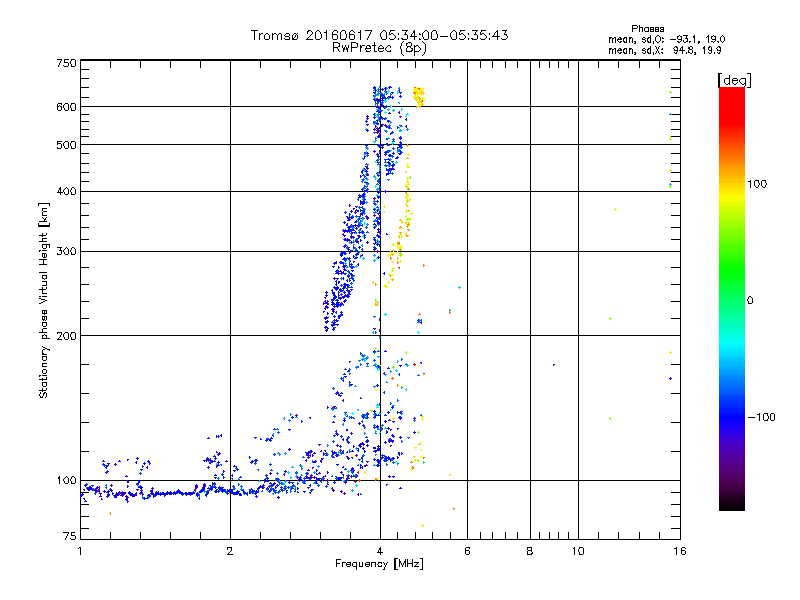800x600 pixels.
Task: Click the colorbar tick label '0'
Action: [750, 301]
